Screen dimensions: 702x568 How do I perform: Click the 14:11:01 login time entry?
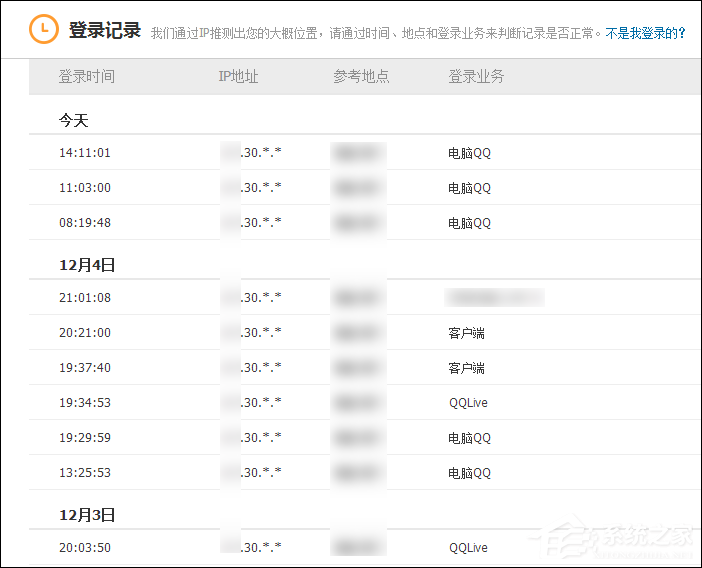click(x=85, y=153)
